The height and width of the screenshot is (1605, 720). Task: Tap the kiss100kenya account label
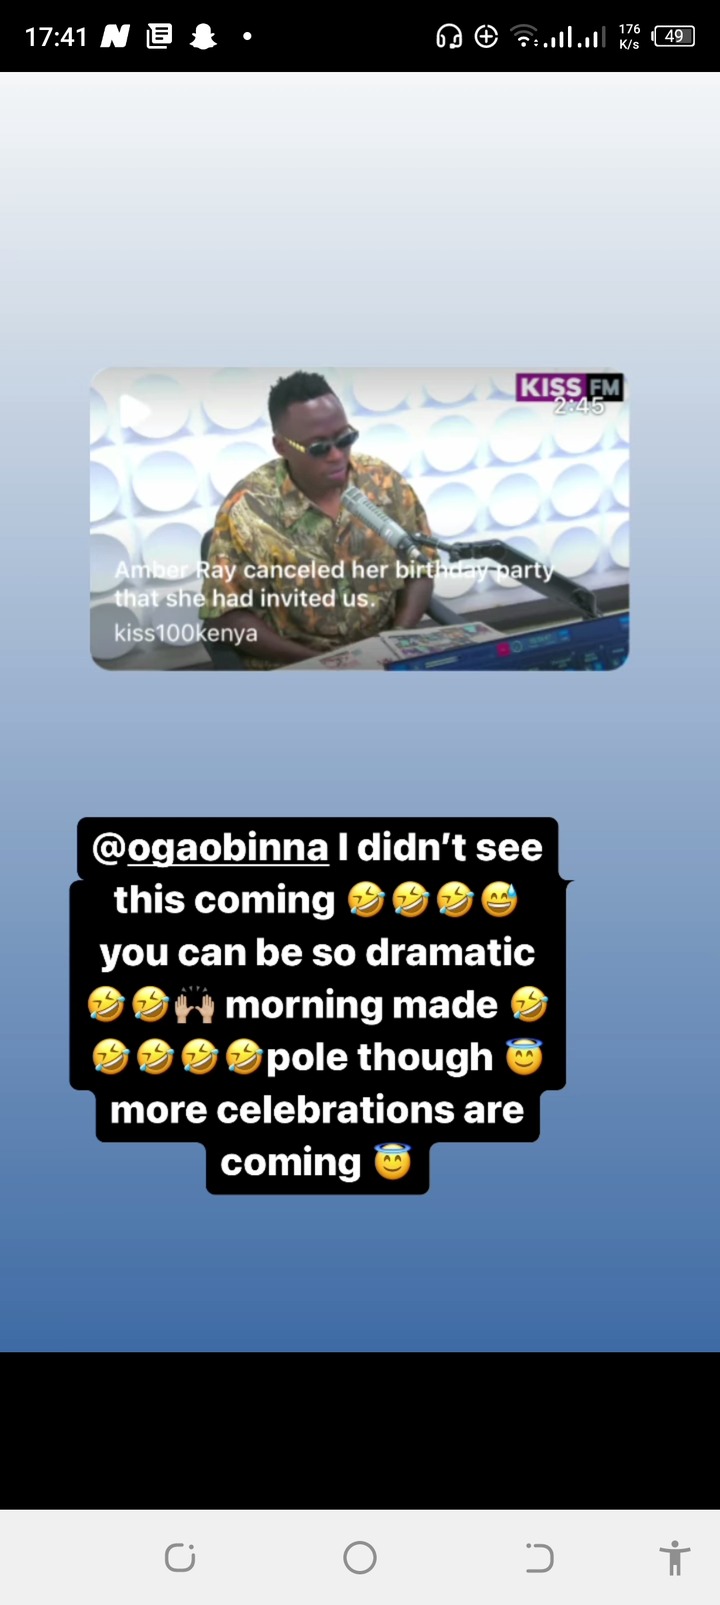pos(185,633)
